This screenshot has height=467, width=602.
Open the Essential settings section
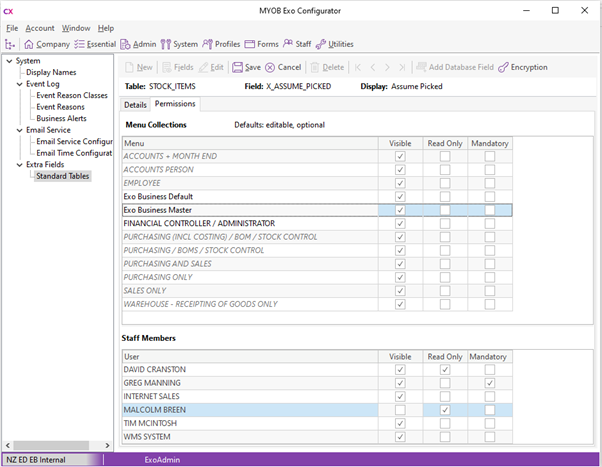click(95, 45)
